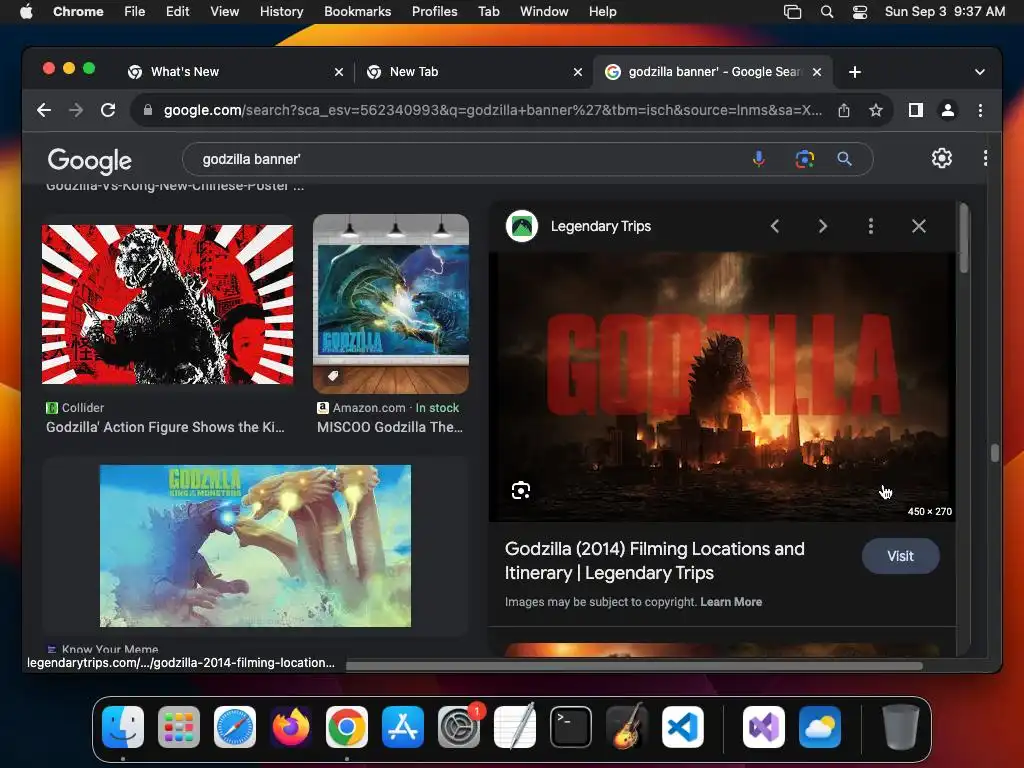This screenshot has width=1024, height=768.
Task: Share this page via toolbar icon
Action: tap(844, 110)
